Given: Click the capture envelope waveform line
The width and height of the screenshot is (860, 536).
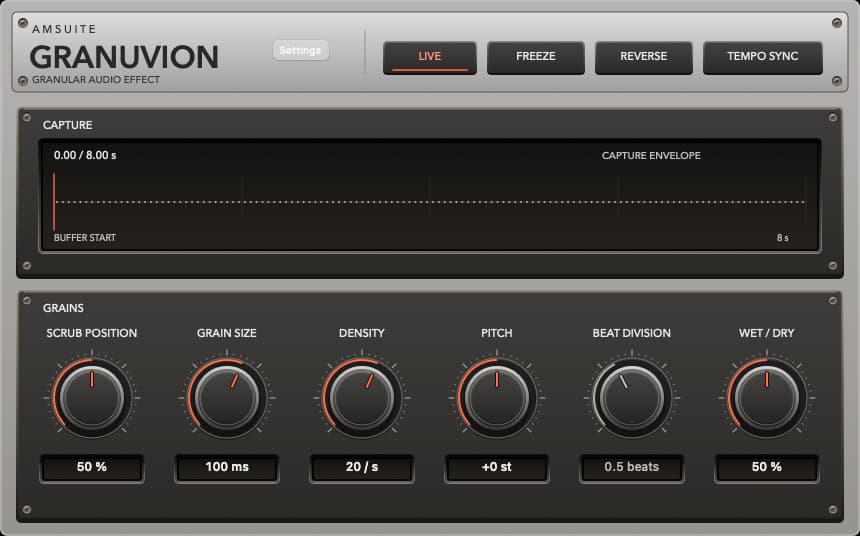Looking at the screenshot, I should pyautogui.click(x=431, y=202).
